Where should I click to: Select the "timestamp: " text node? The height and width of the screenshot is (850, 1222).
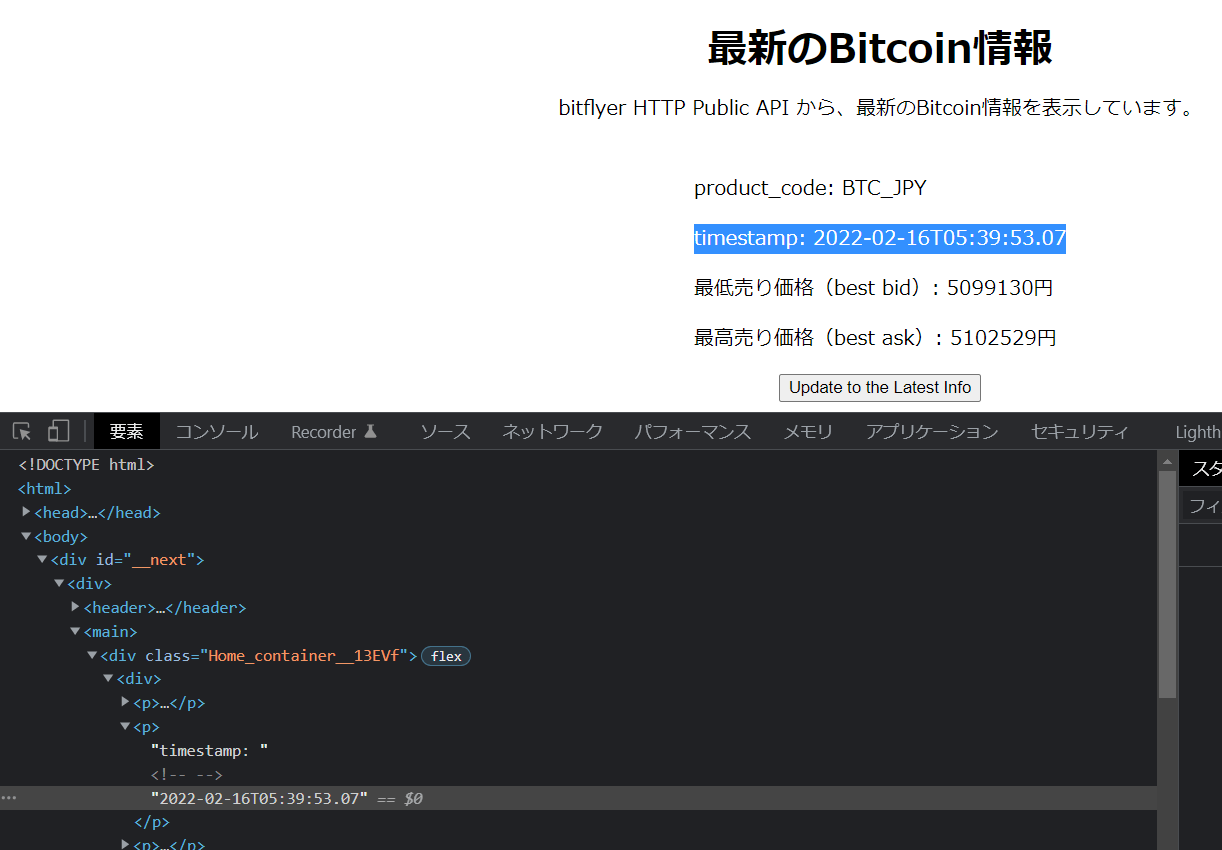209,751
